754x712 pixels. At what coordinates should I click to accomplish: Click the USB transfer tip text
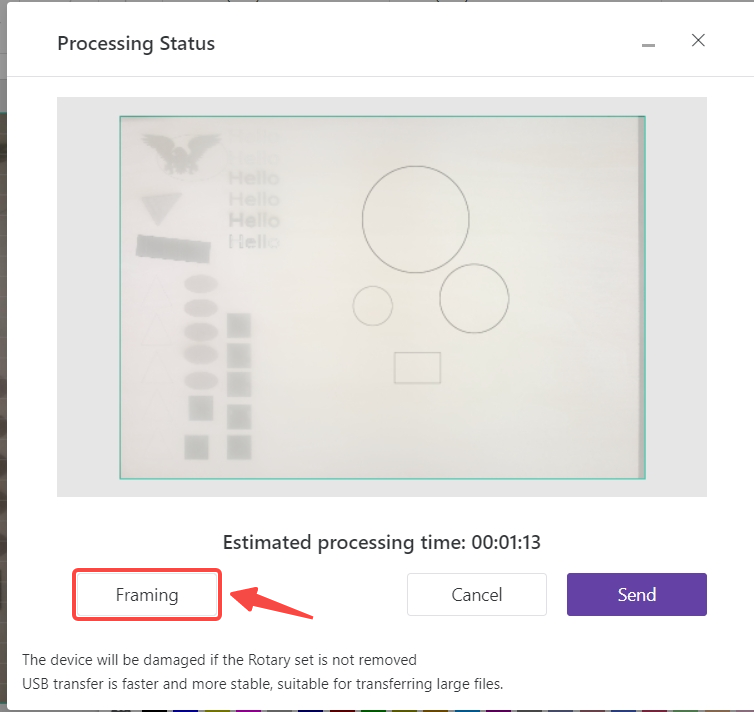coord(263,685)
